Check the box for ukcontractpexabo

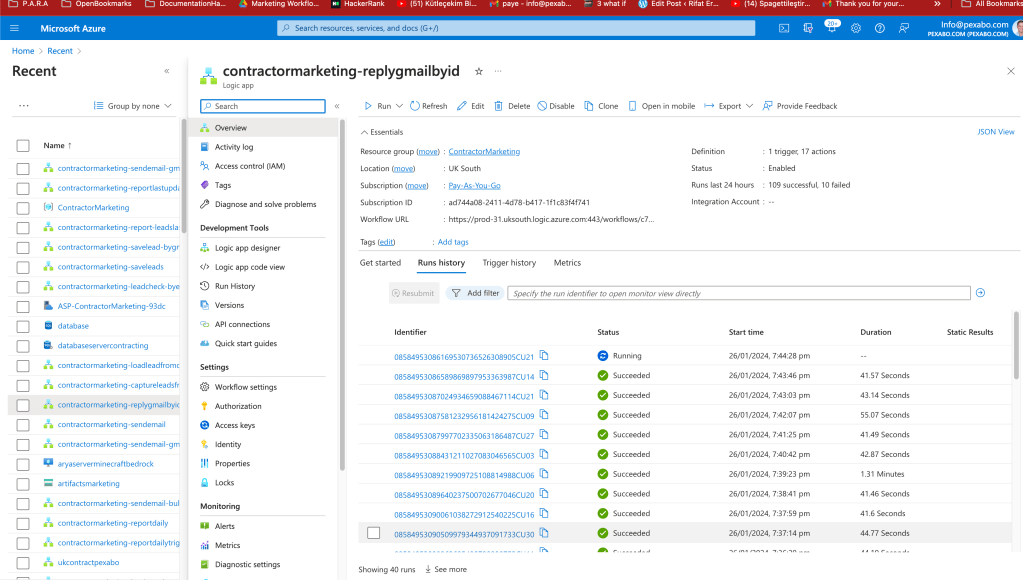[23, 562]
